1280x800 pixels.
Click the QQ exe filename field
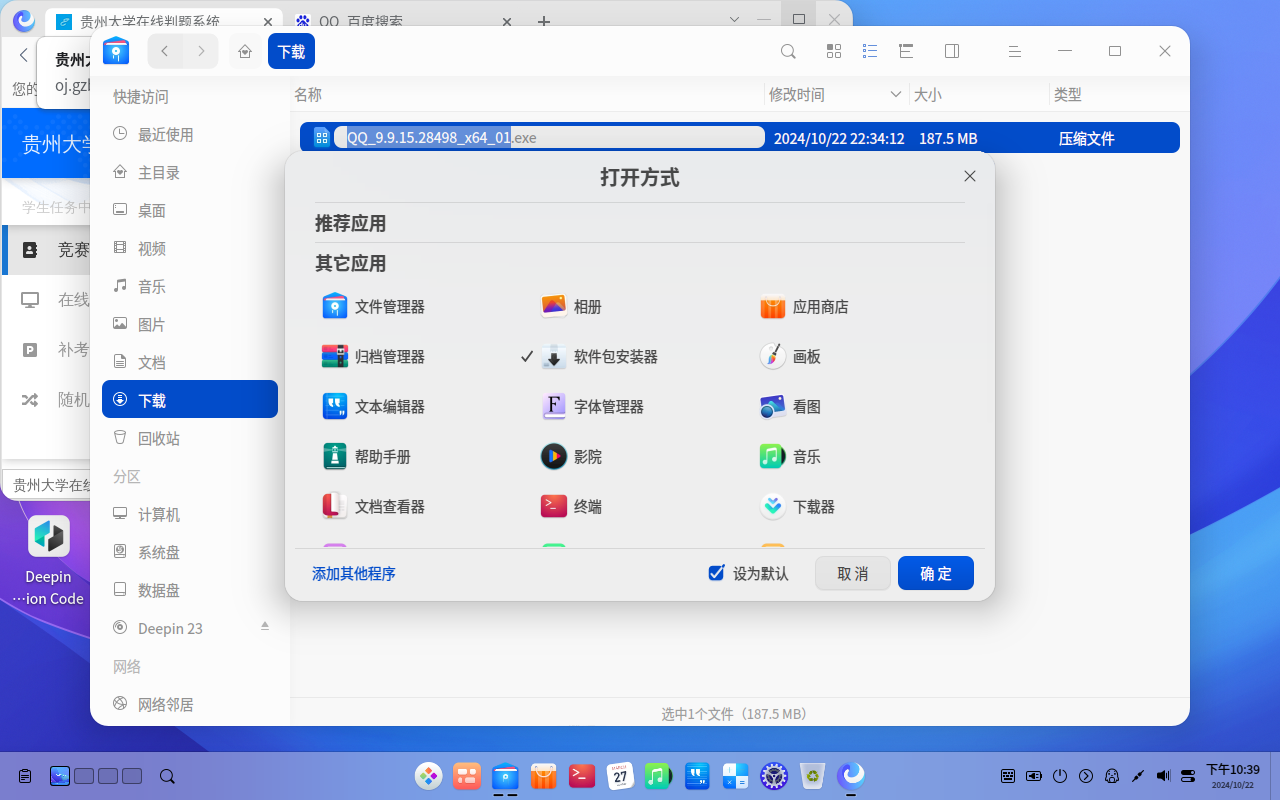(550, 138)
